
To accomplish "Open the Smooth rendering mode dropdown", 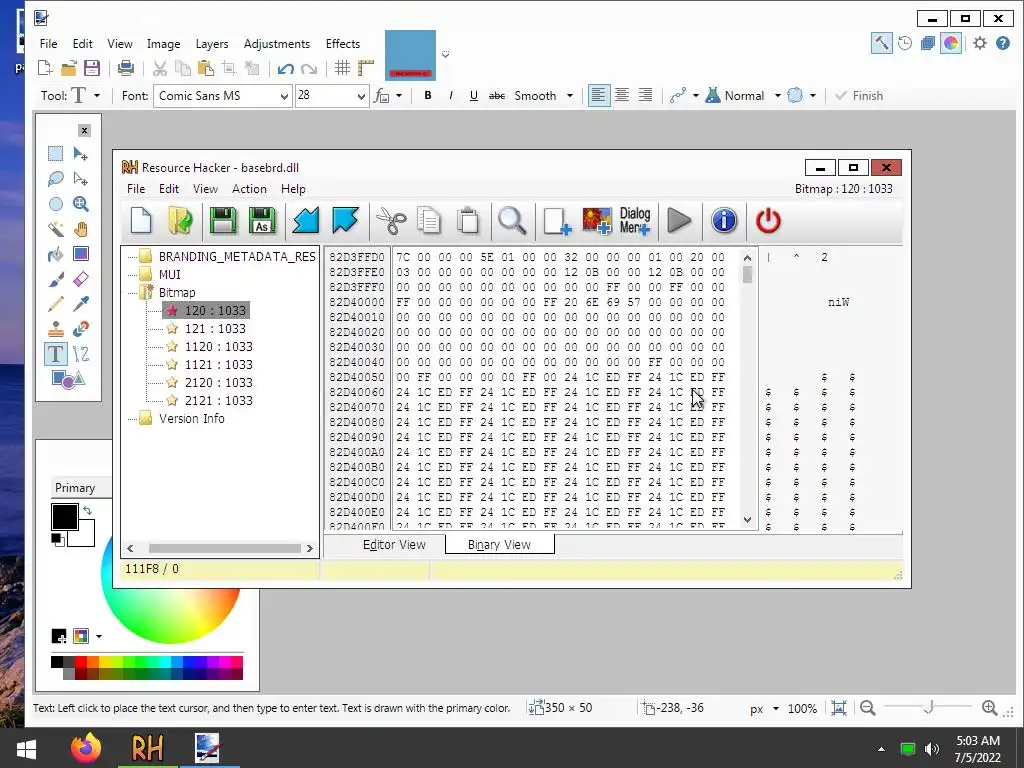I will [569, 95].
